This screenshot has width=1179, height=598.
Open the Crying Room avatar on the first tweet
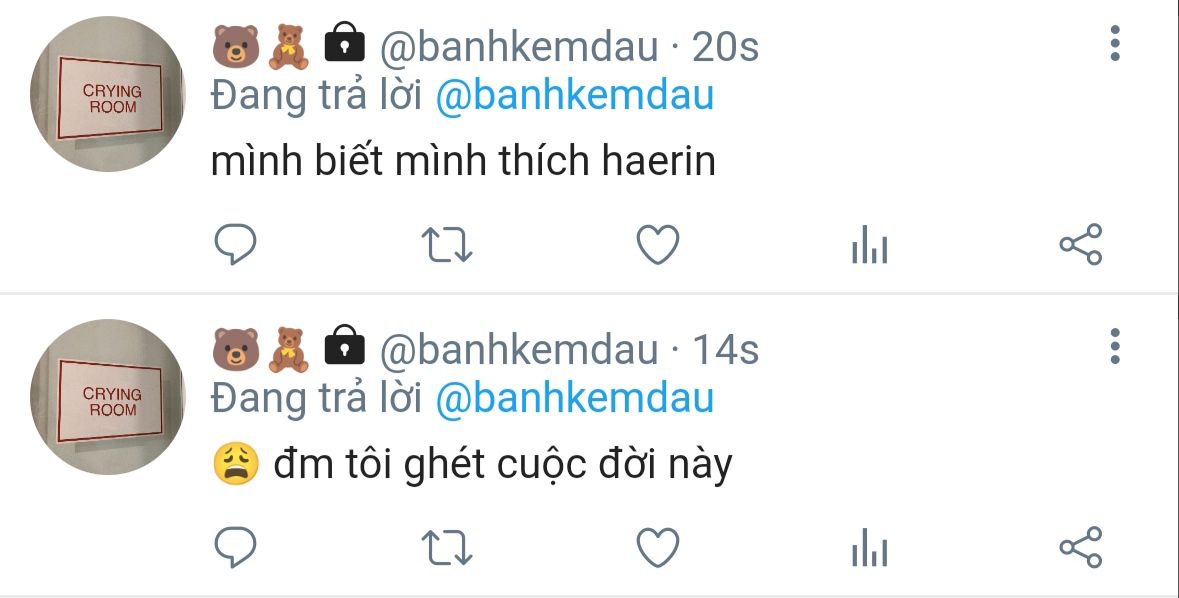pos(108,94)
